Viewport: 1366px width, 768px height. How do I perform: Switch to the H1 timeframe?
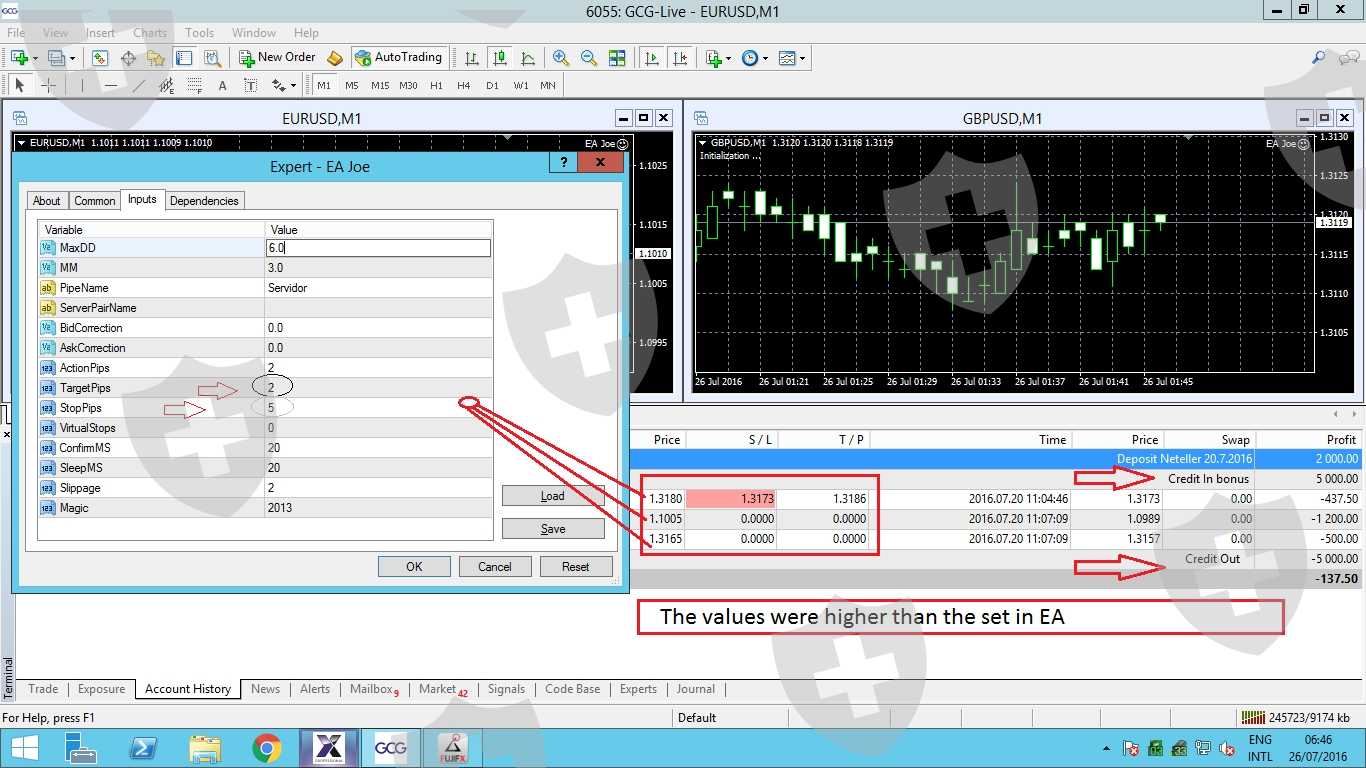[x=436, y=86]
